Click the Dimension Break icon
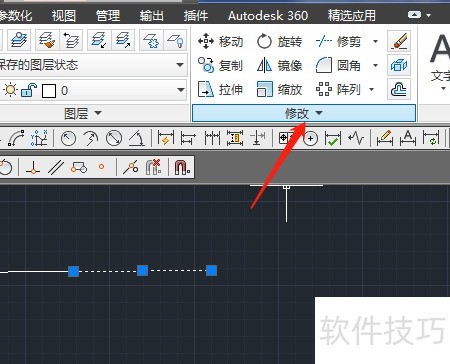Image resolution: width=450 pixels, height=364 pixels. 257,138
